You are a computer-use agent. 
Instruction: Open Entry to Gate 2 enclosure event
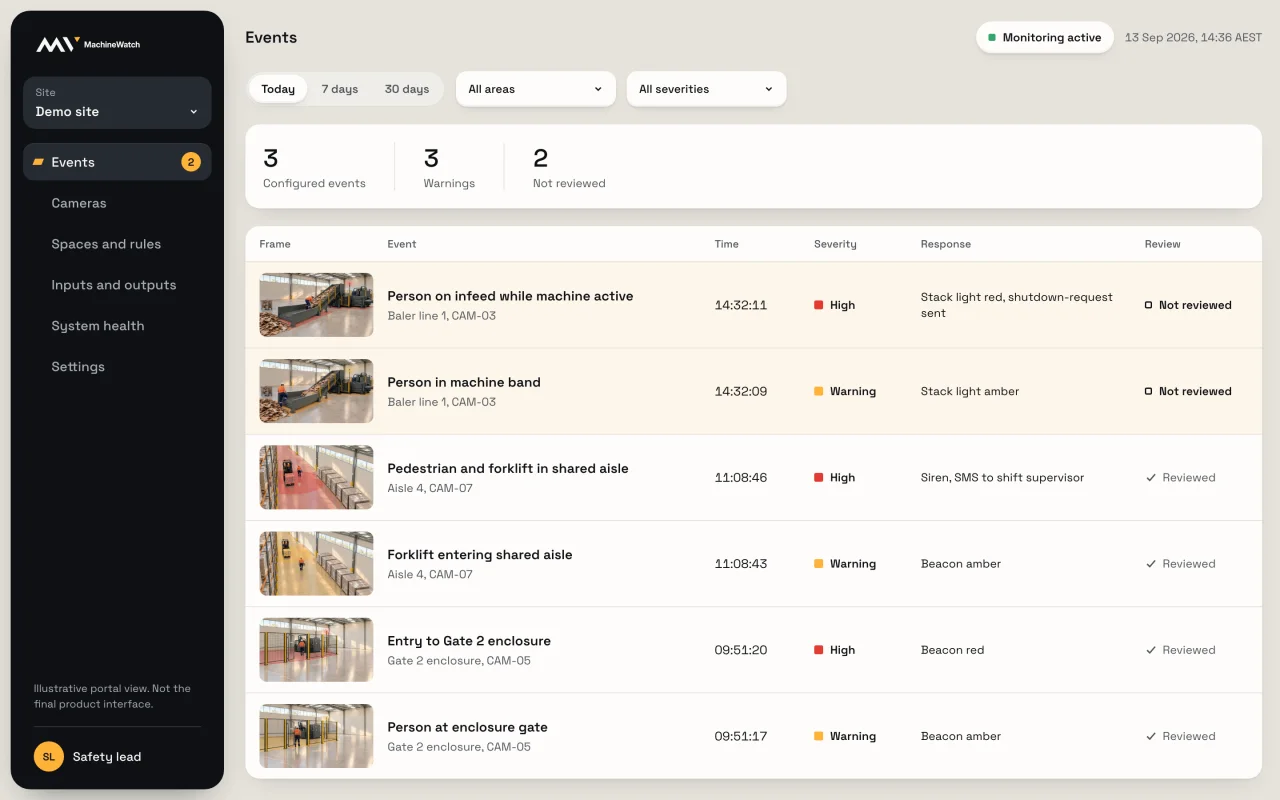click(x=753, y=650)
